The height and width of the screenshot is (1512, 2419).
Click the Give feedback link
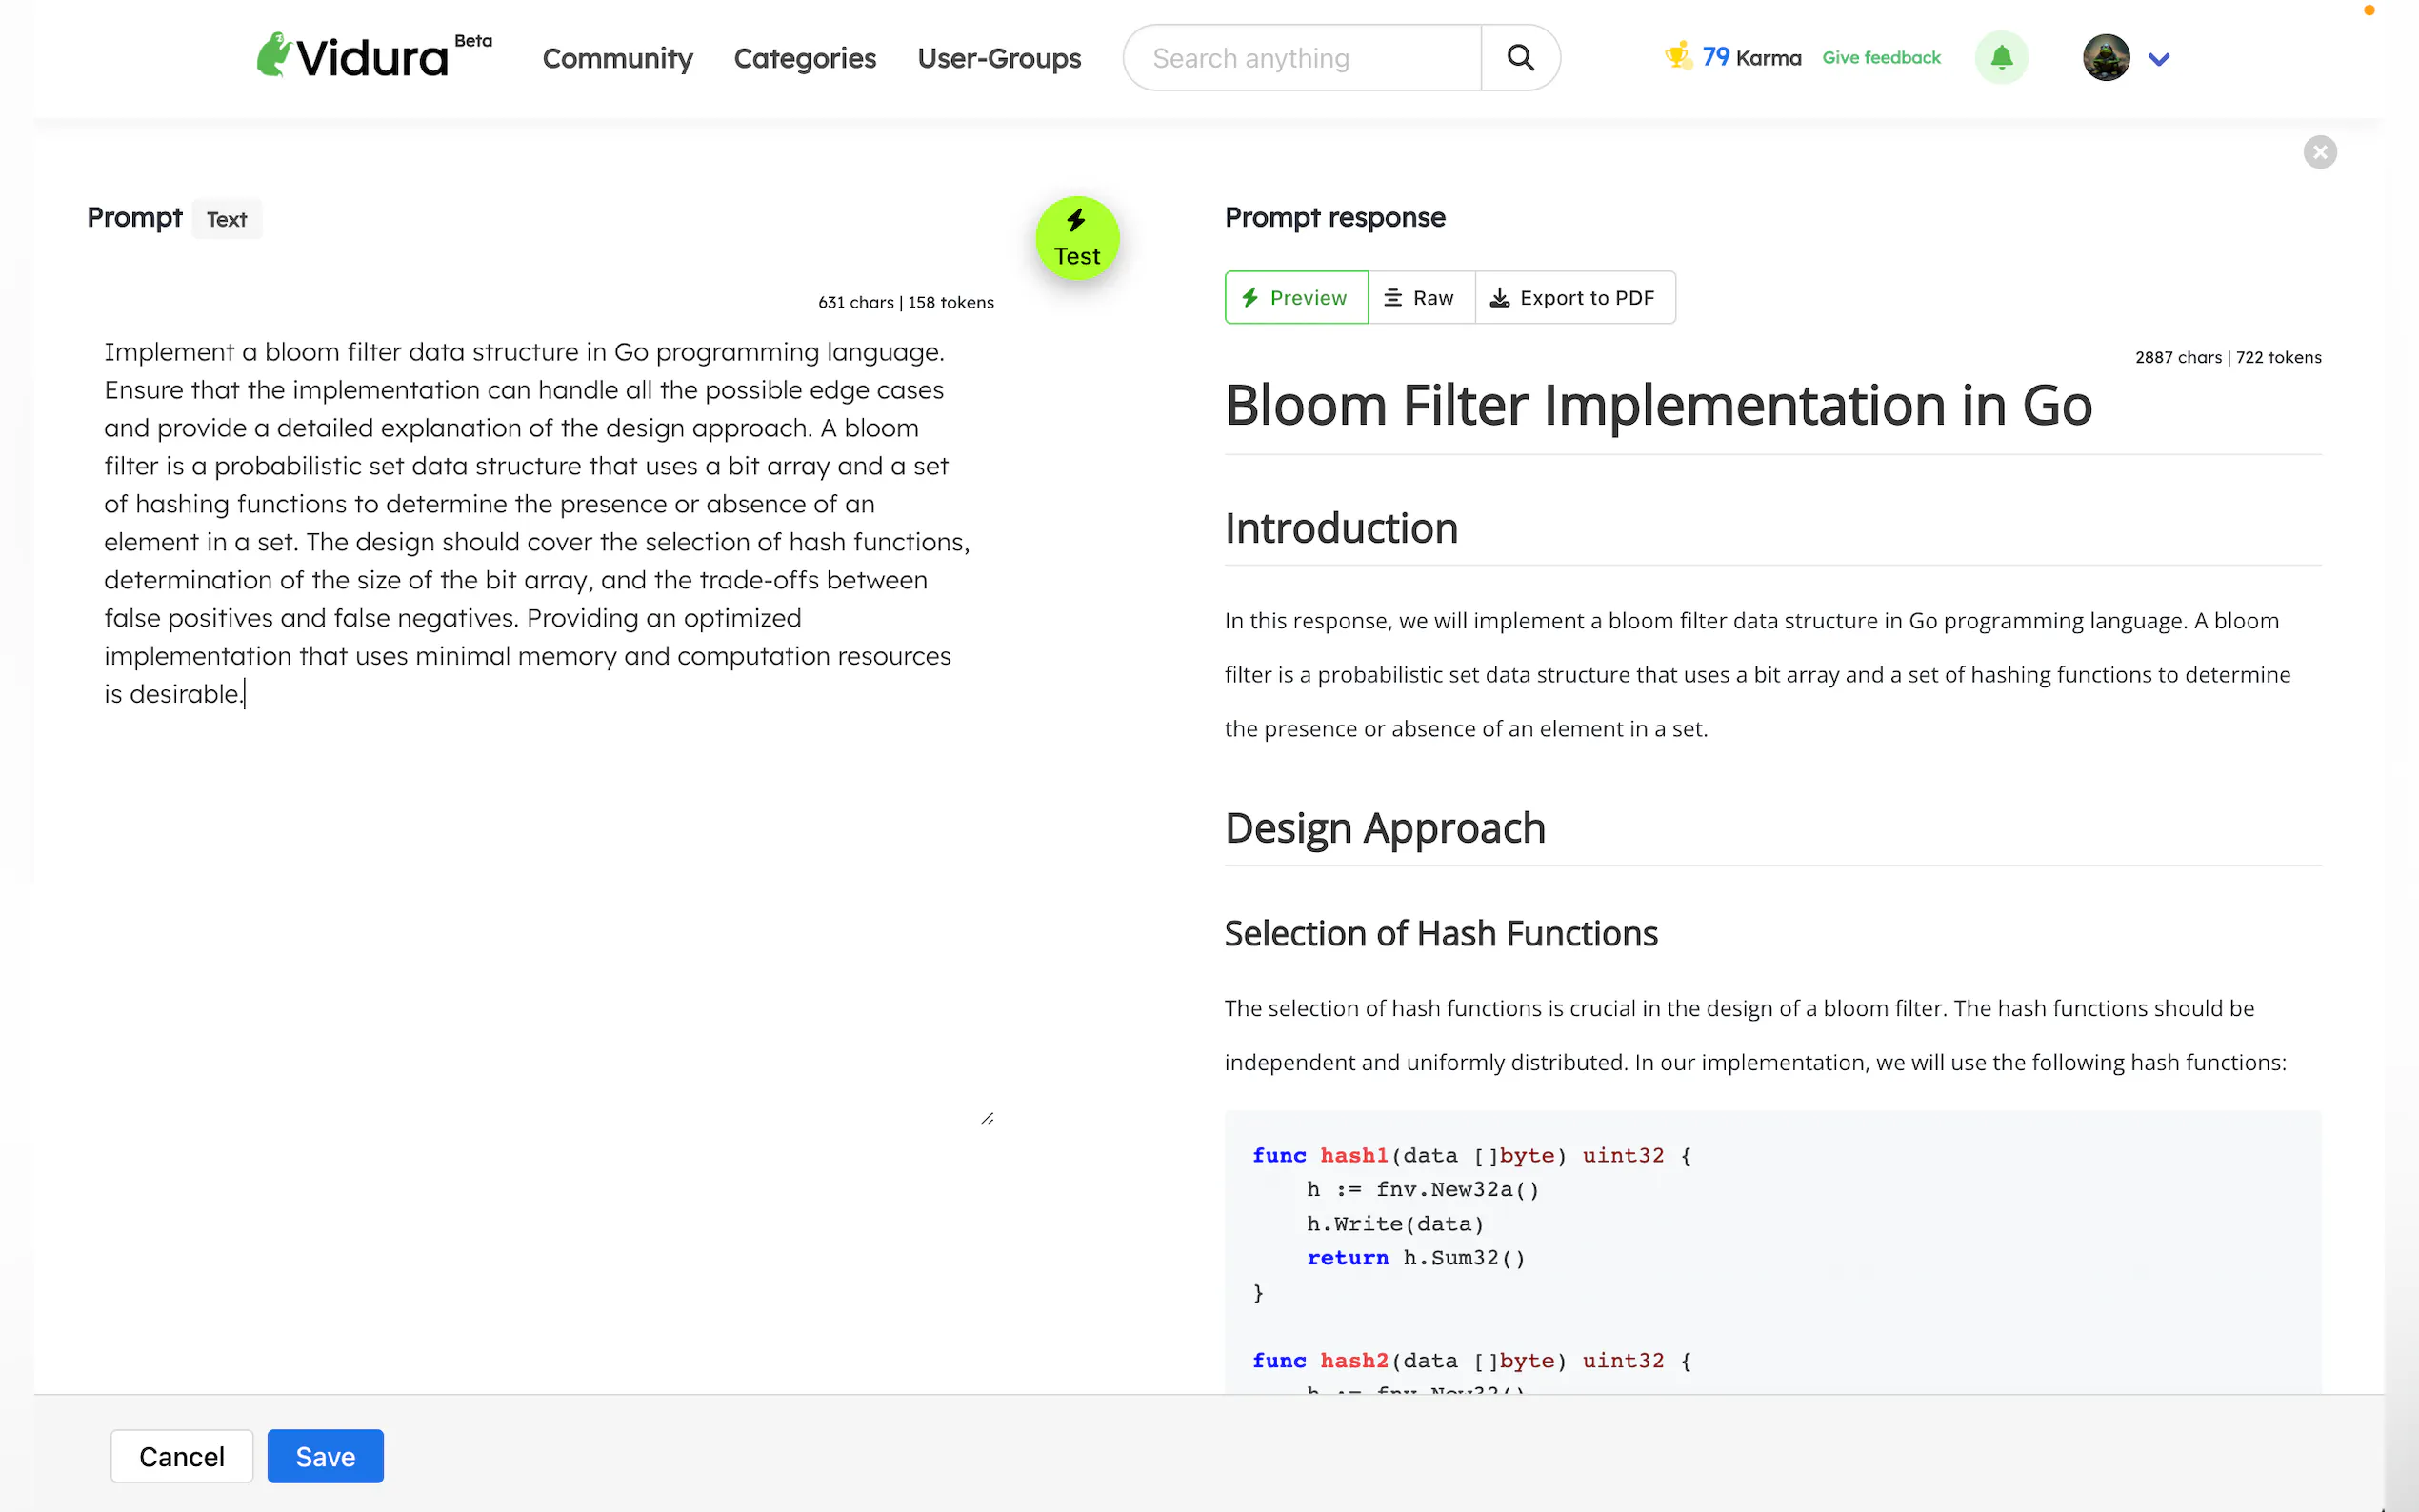pos(1880,58)
